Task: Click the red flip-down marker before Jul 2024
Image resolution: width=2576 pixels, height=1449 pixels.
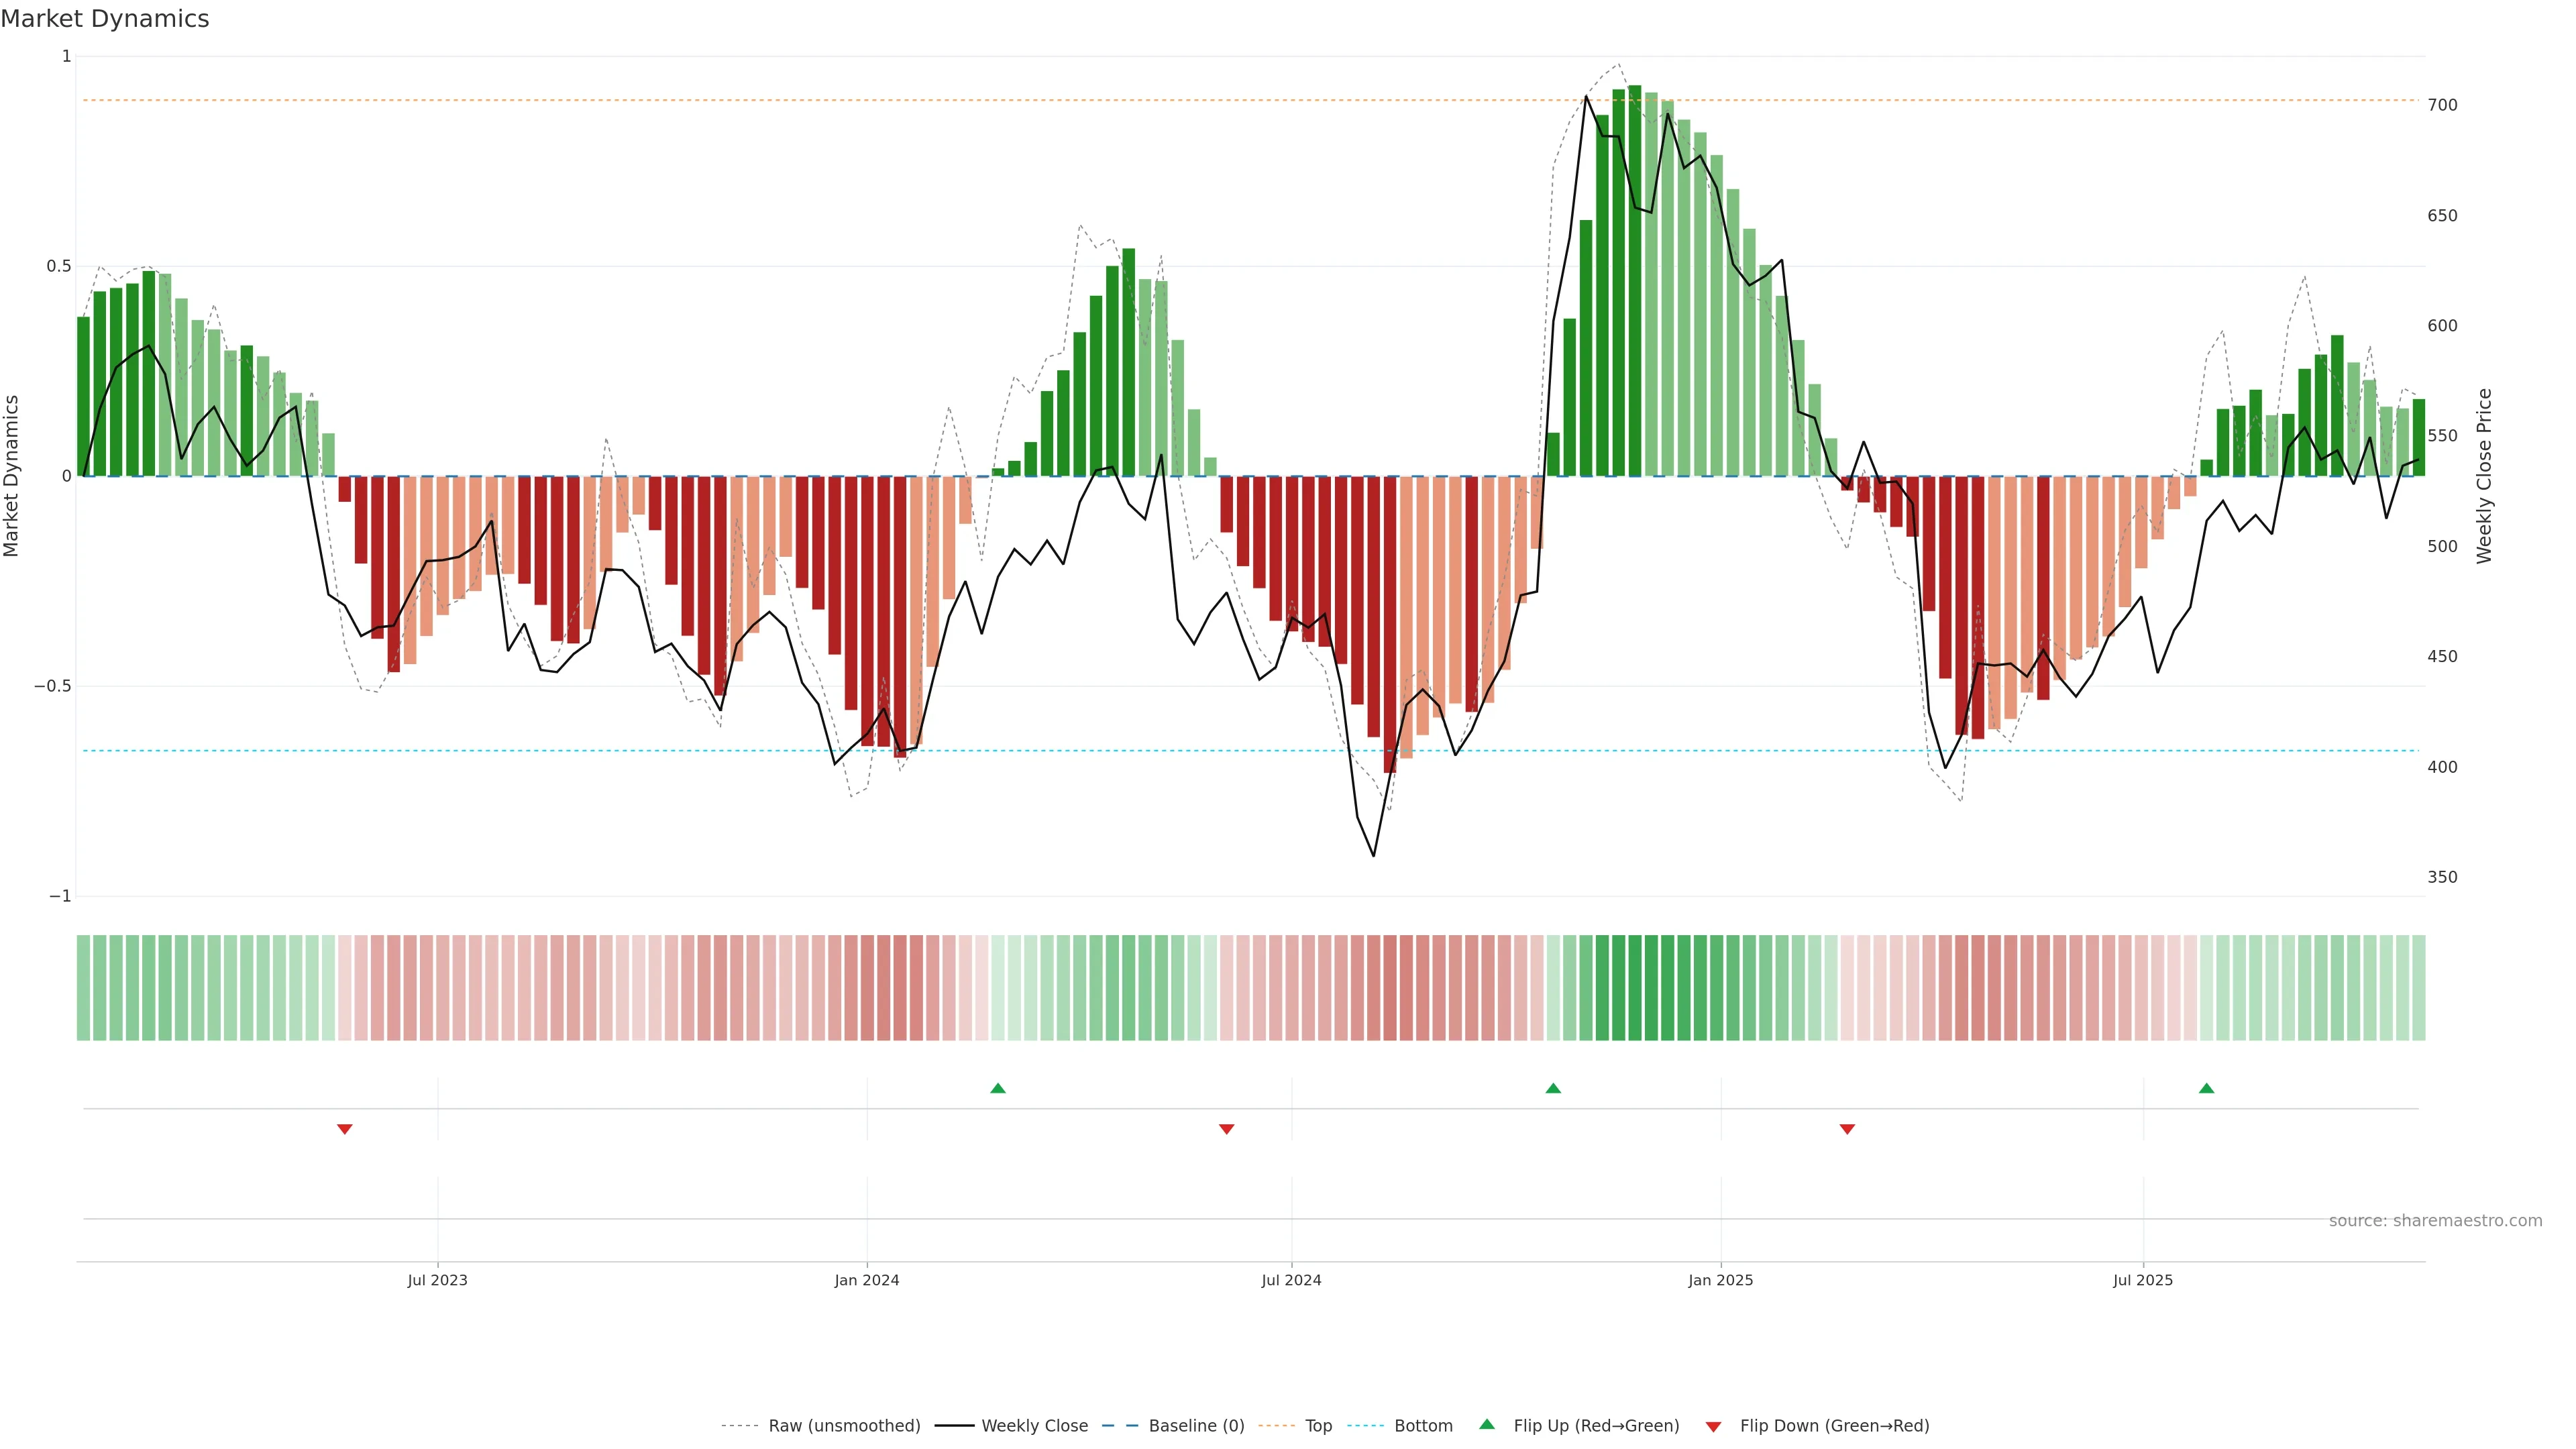Action: coord(1227,1129)
